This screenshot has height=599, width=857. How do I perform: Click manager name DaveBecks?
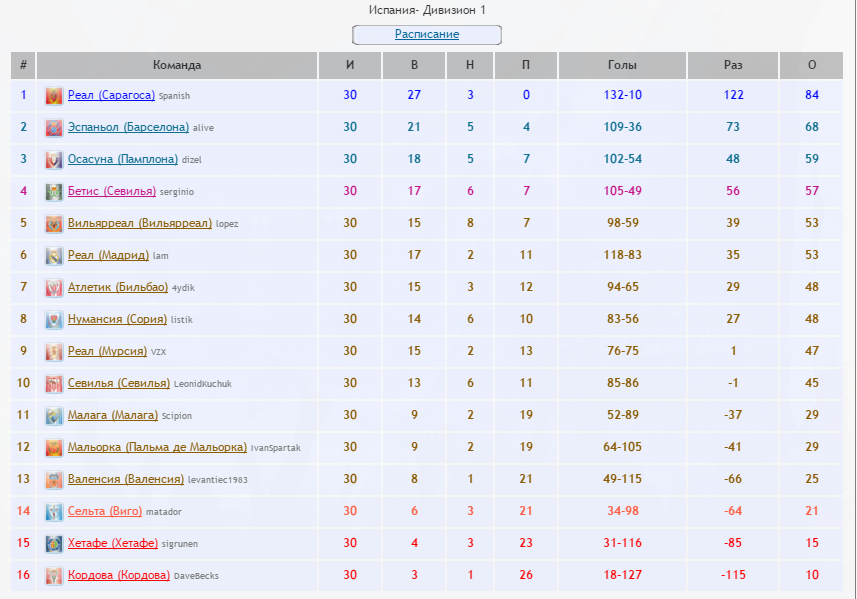pyautogui.click(x=196, y=575)
